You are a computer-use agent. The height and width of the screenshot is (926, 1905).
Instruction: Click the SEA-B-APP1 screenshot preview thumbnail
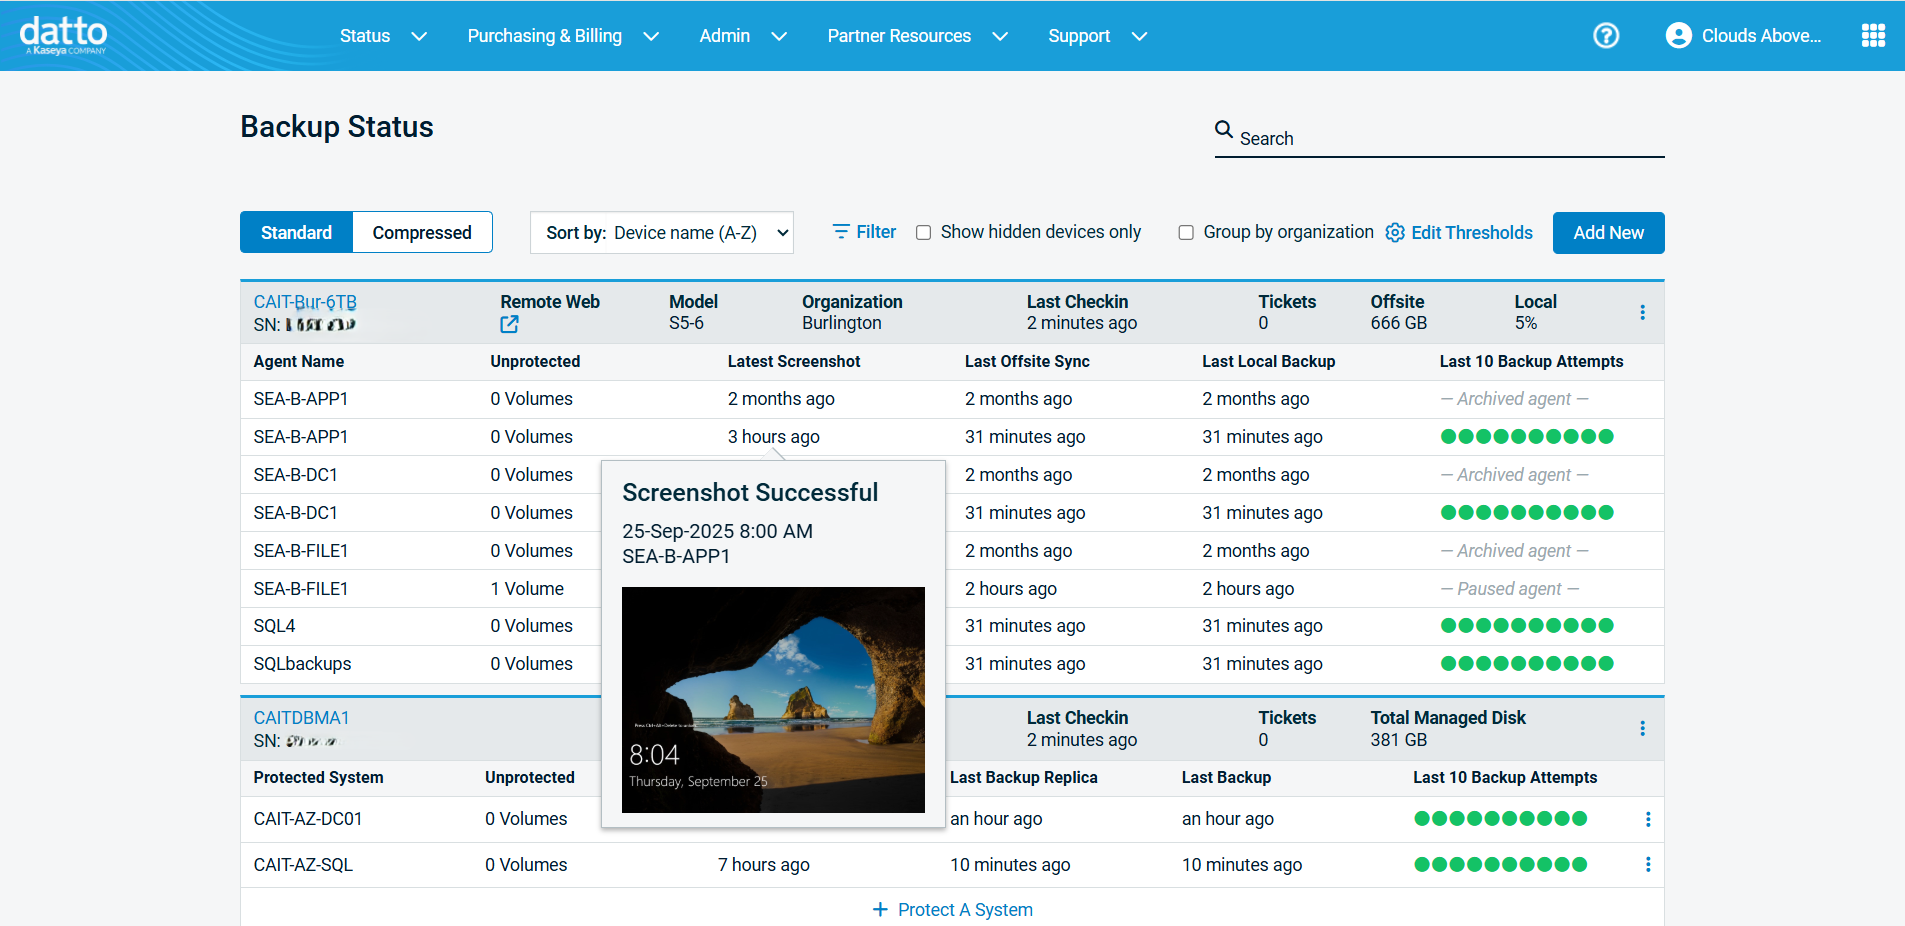772,699
